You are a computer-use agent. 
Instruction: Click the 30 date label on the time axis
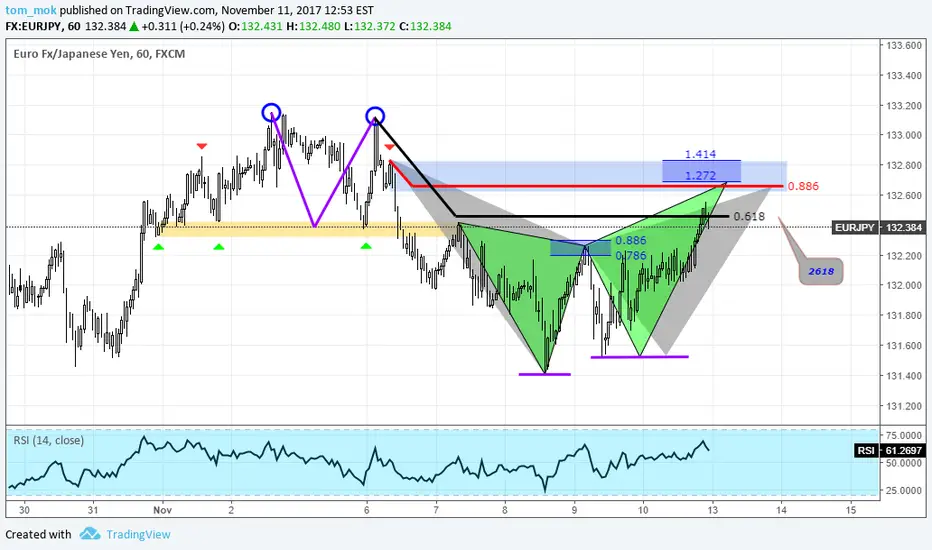[24, 510]
